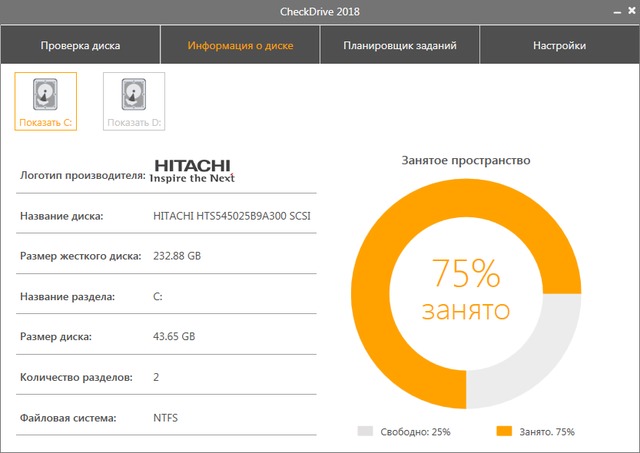The height and width of the screenshot is (453, 640).
Task: Open the Проверка диска tab
Action: click(x=80, y=46)
